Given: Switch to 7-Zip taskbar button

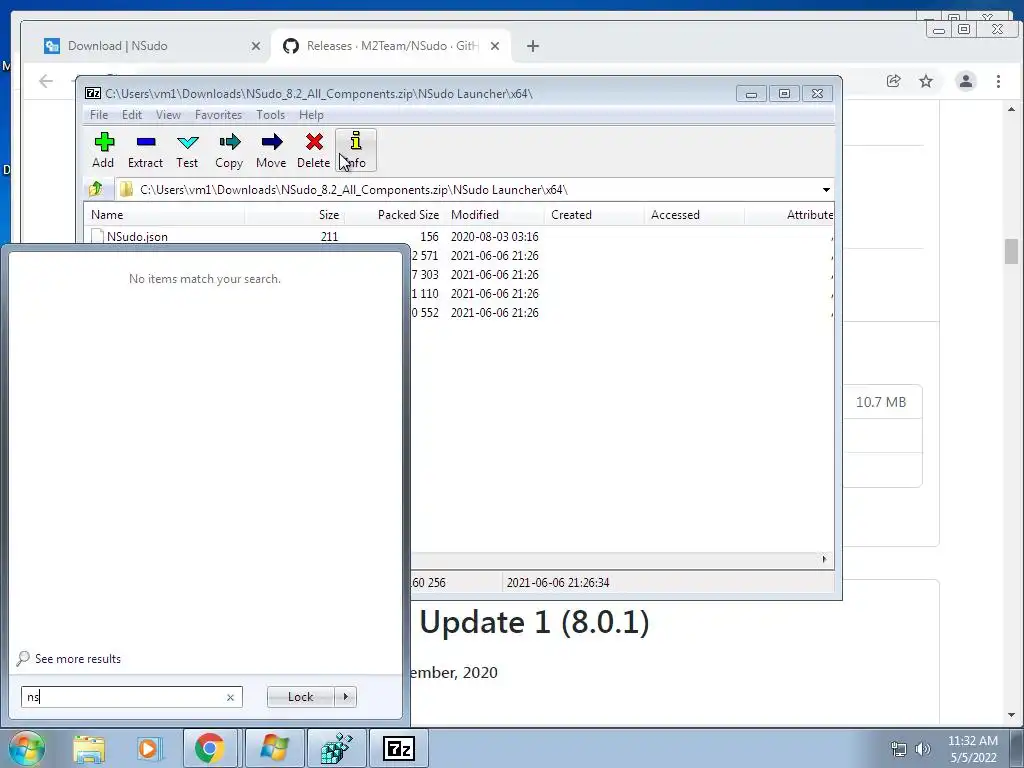Looking at the screenshot, I should [399, 748].
